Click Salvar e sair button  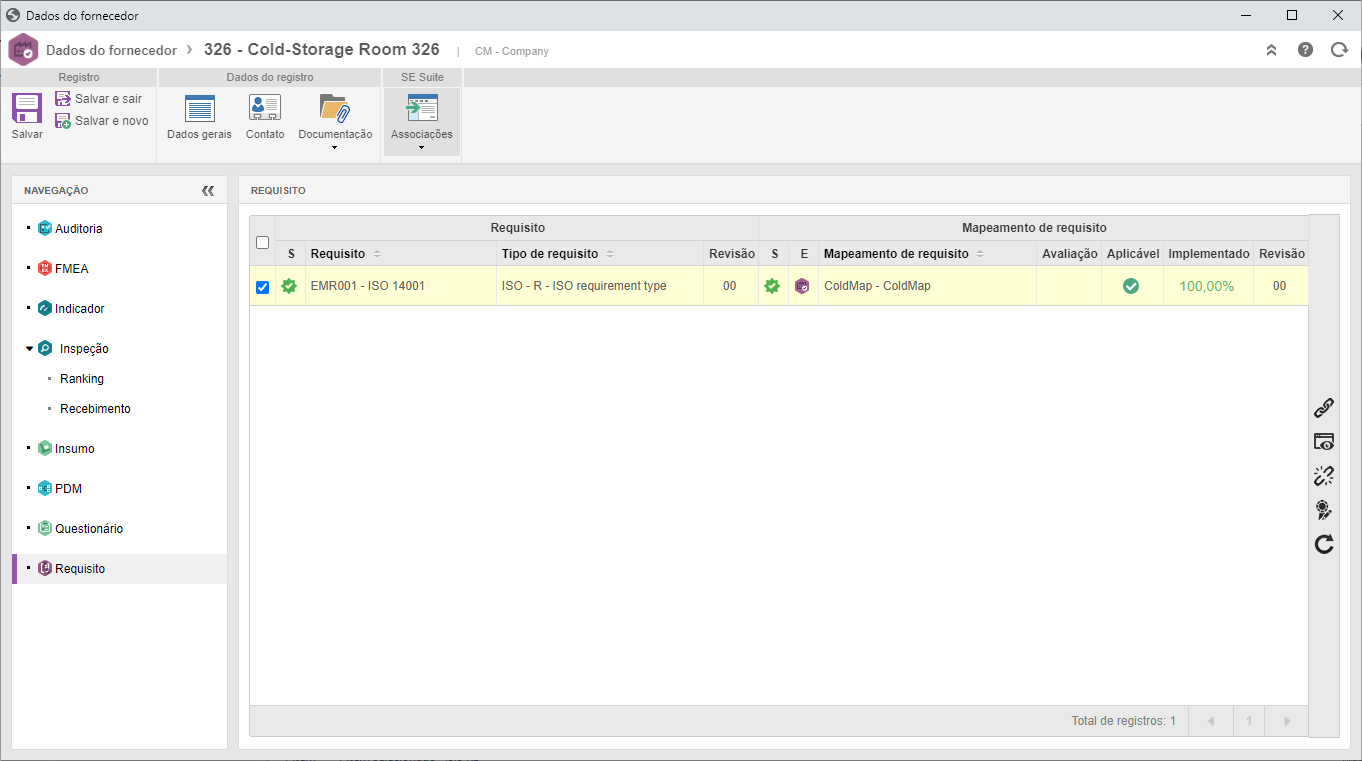(99, 99)
